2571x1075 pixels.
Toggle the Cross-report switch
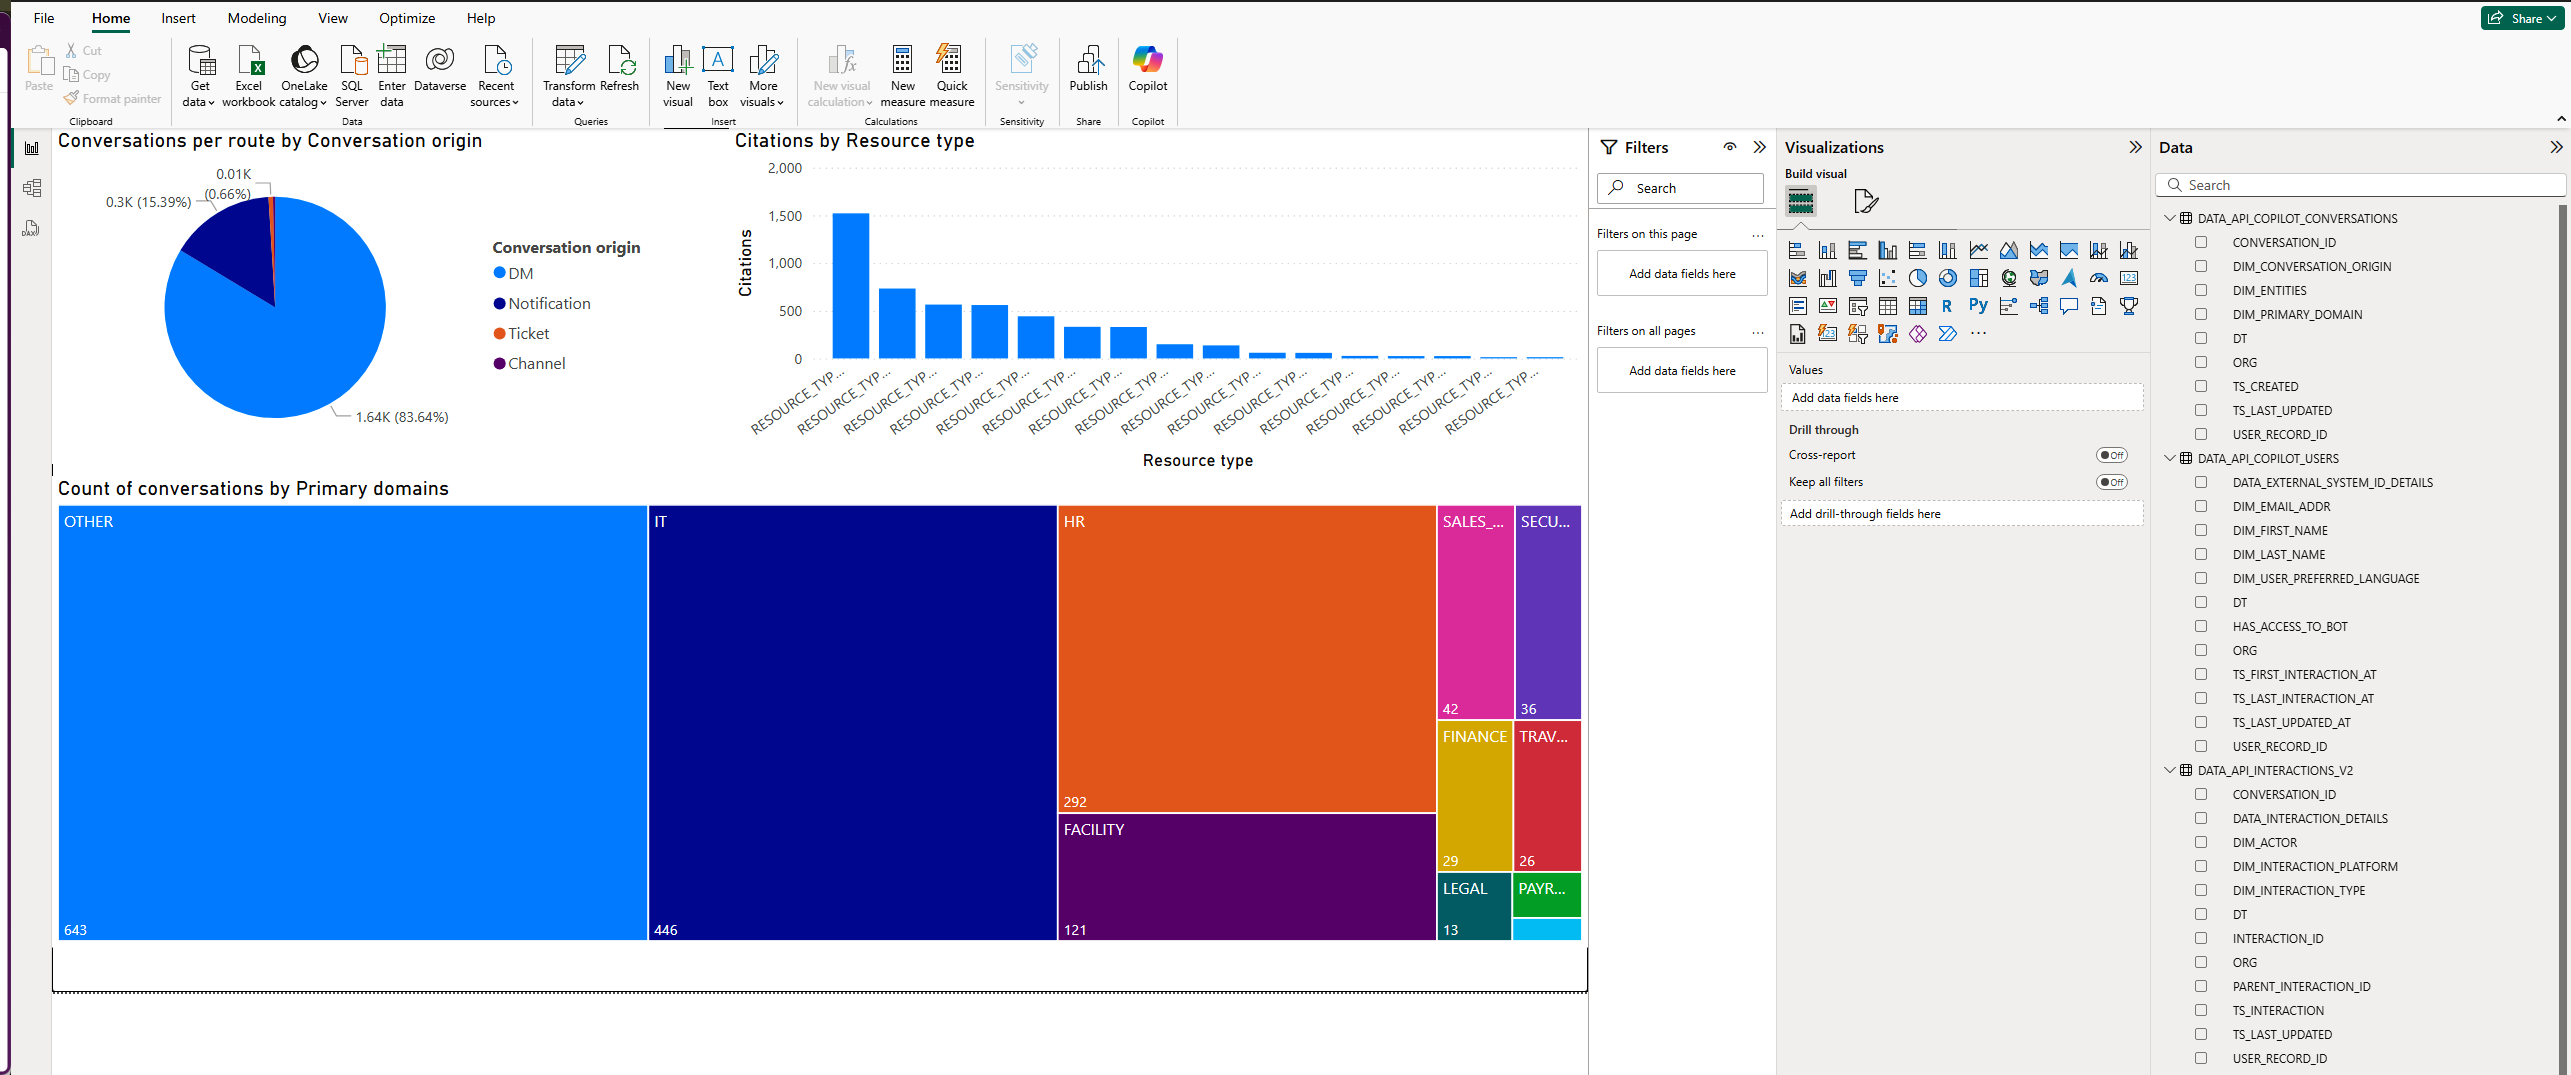coord(2111,455)
